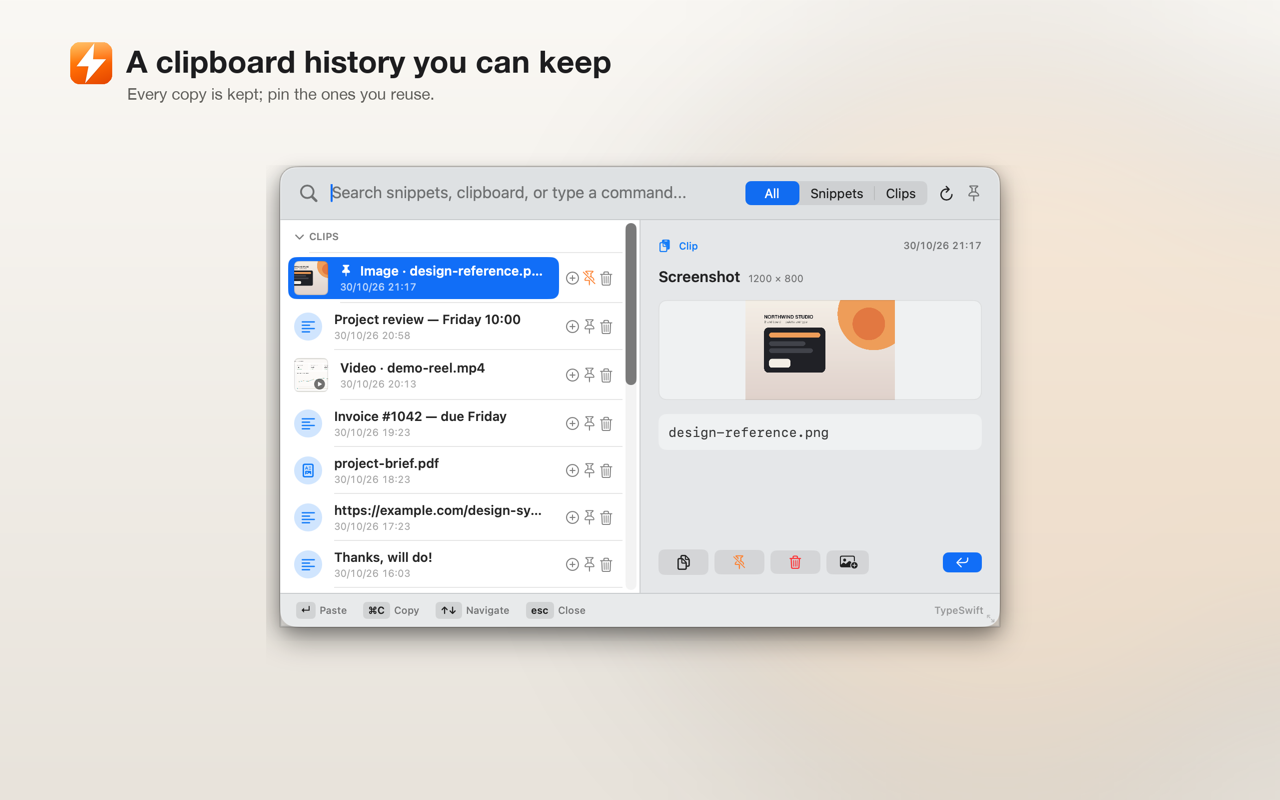The image size is (1280, 800).
Task: Delete the Video demo-reel.mp4 clip
Action: click(x=606, y=375)
